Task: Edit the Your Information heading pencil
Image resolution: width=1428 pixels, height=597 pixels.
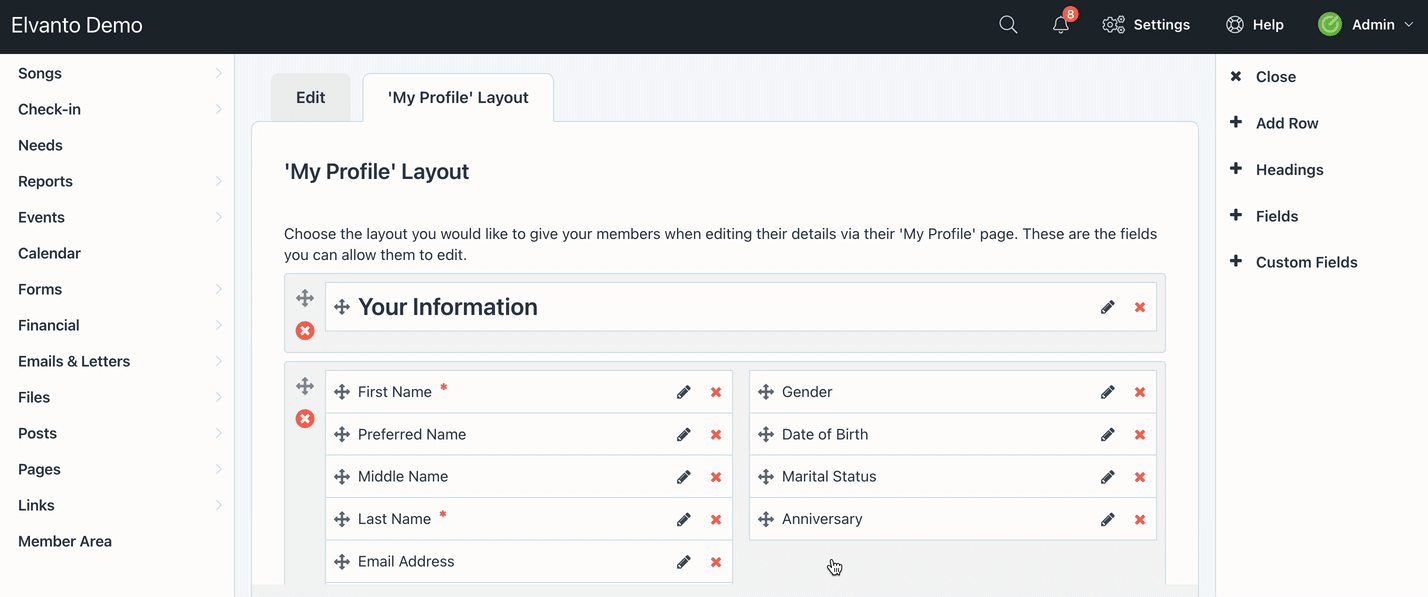Action: (x=1108, y=307)
